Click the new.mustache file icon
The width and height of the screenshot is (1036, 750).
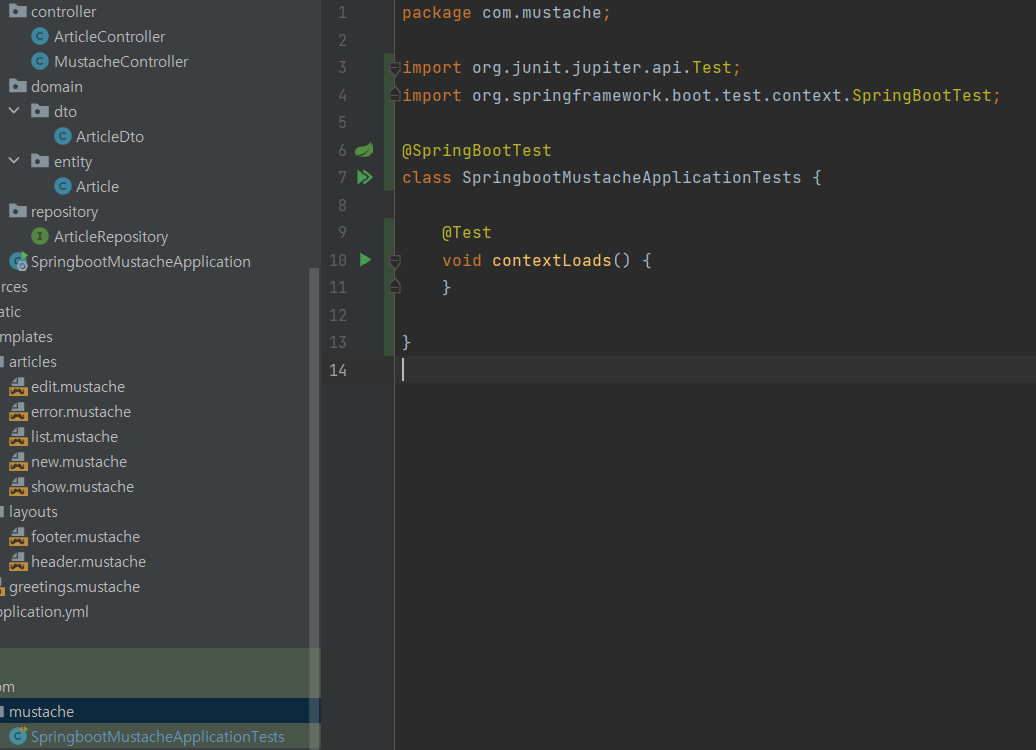point(18,462)
